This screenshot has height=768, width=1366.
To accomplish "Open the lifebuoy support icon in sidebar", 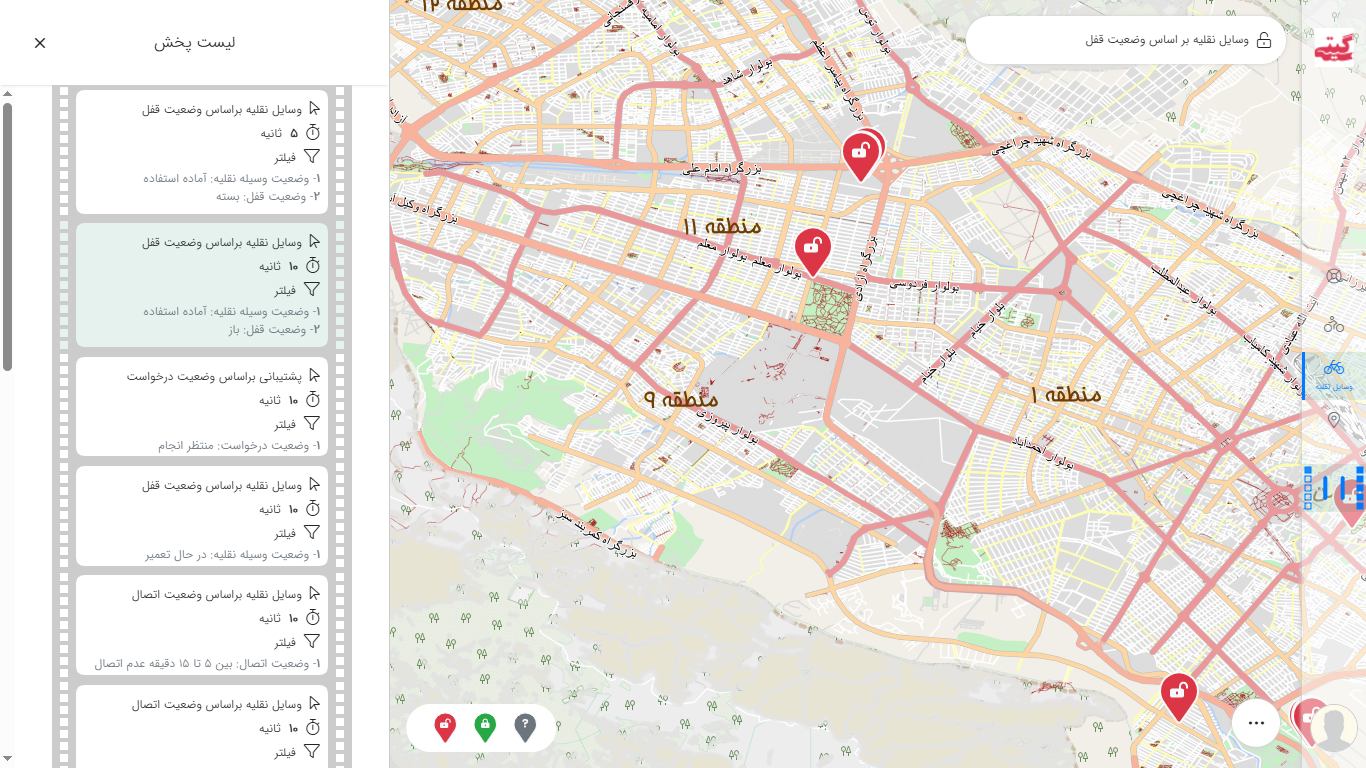I will pos(1333,276).
